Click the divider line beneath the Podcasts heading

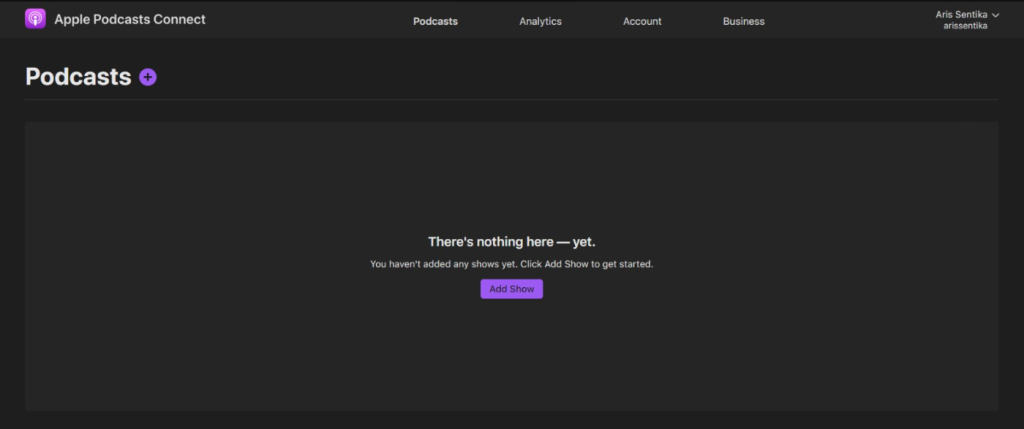pyautogui.click(x=511, y=100)
